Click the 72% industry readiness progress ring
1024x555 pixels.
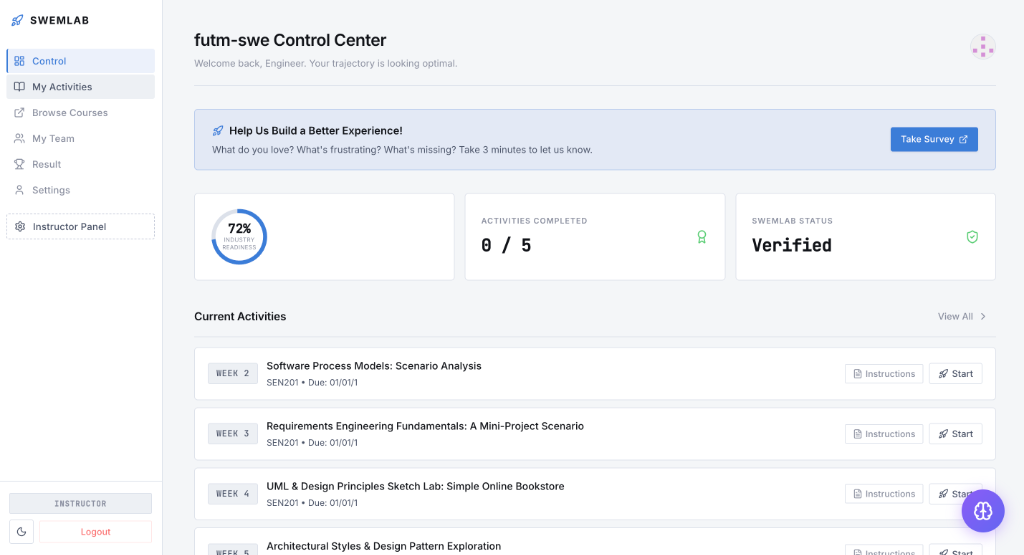pos(239,236)
